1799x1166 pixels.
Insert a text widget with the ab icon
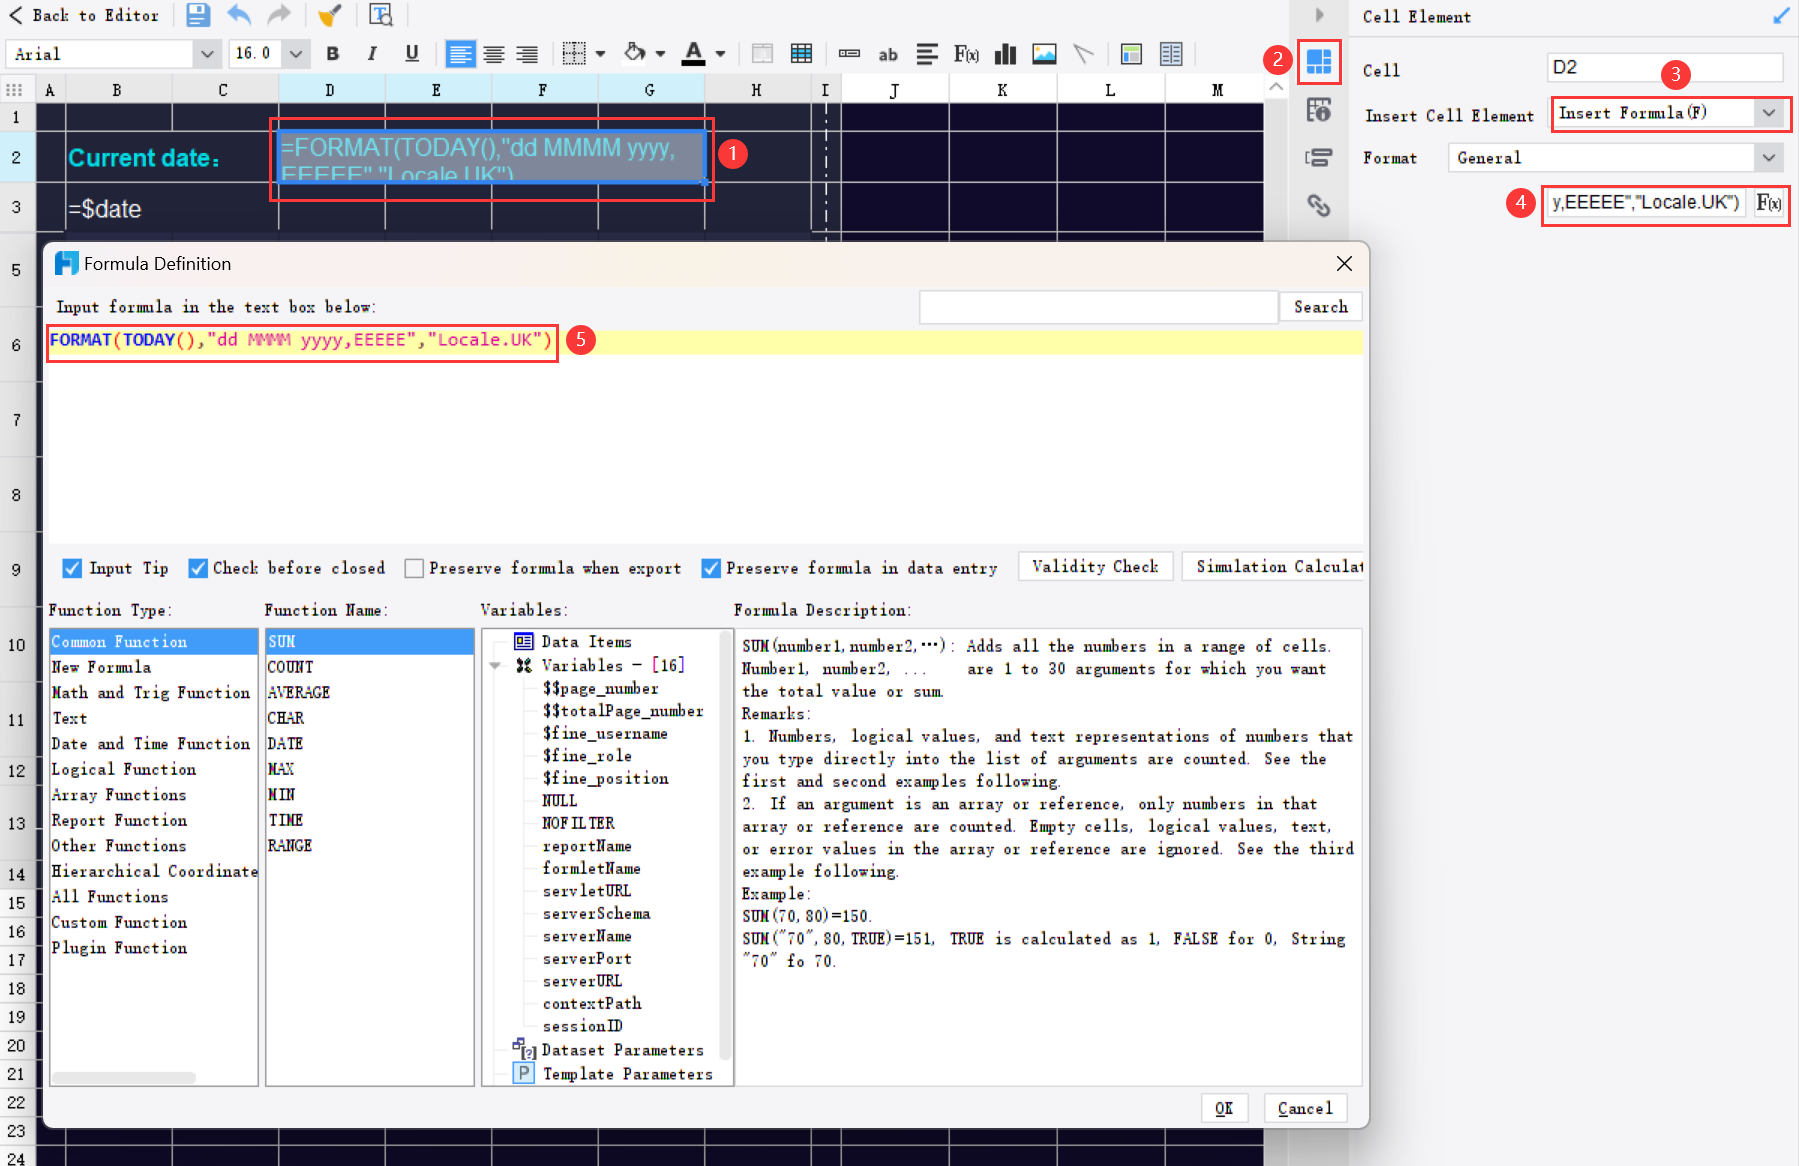pyautogui.click(x=888, y=54)
